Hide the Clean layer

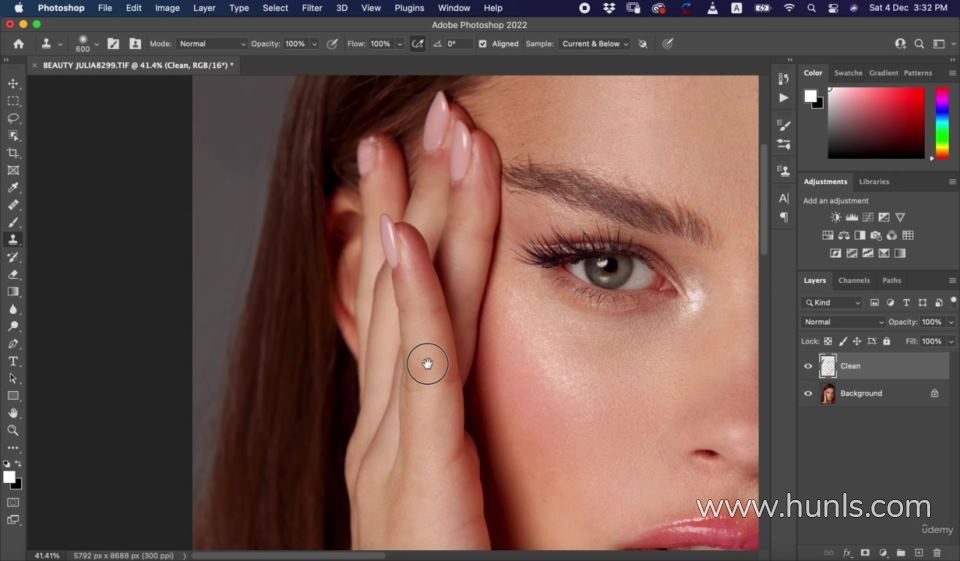(x=808, y=366)
